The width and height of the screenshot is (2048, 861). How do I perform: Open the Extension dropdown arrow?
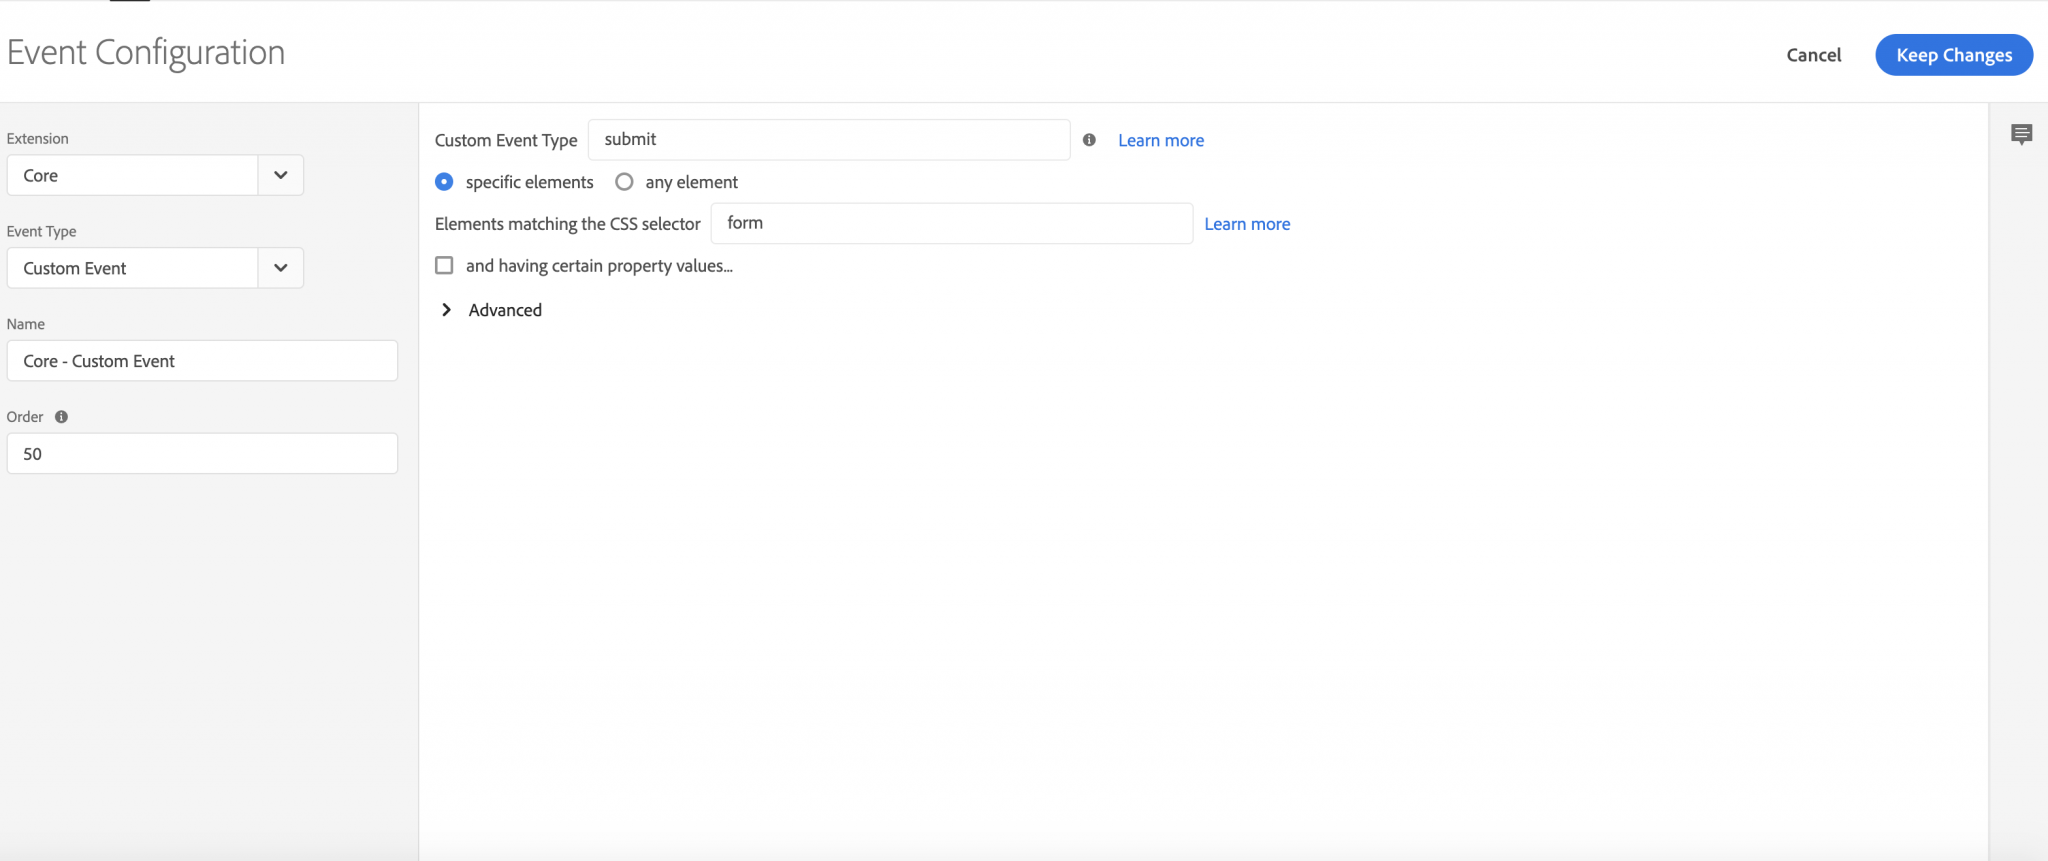coord(281,175)
